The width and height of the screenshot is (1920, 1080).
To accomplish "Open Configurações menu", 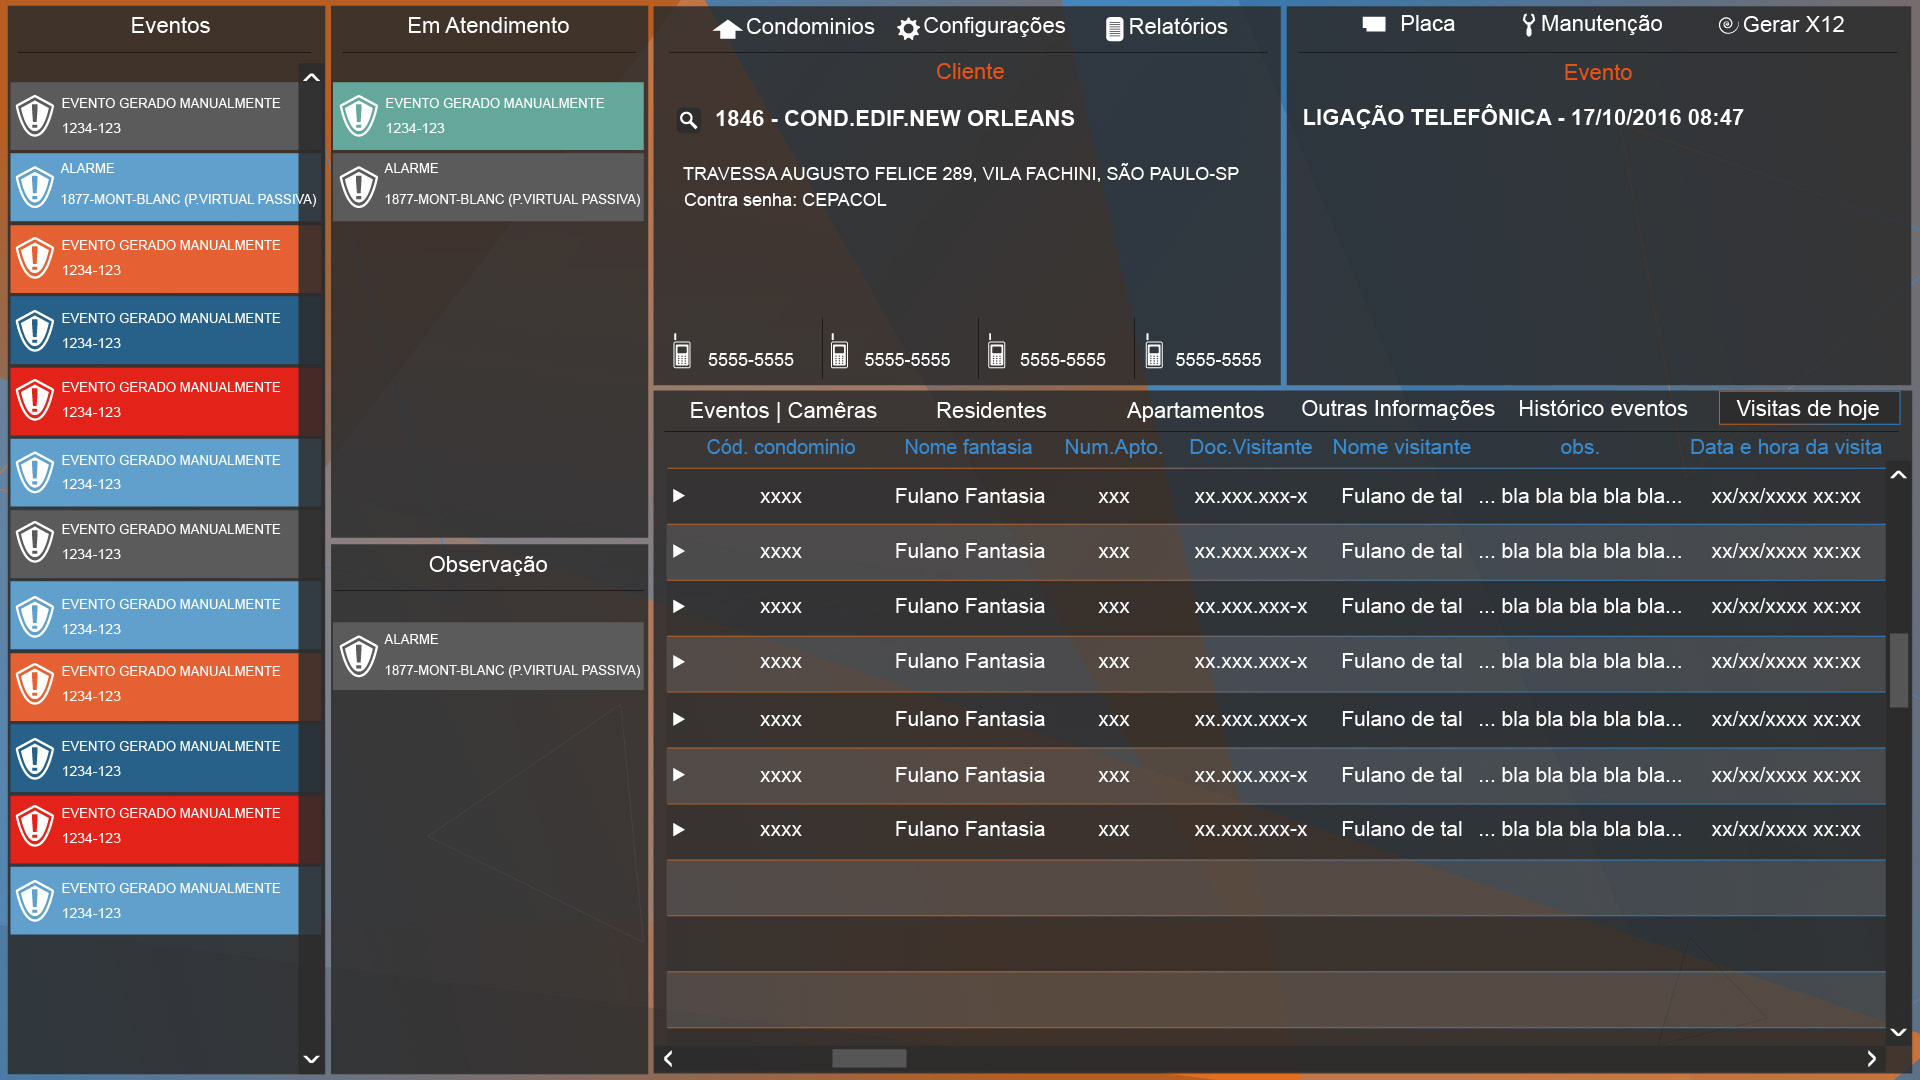I will 981,27.
